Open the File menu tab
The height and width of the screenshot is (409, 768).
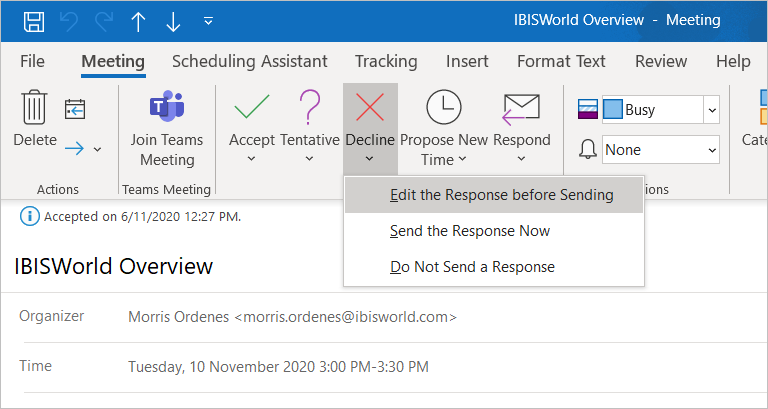pos(32,61)
